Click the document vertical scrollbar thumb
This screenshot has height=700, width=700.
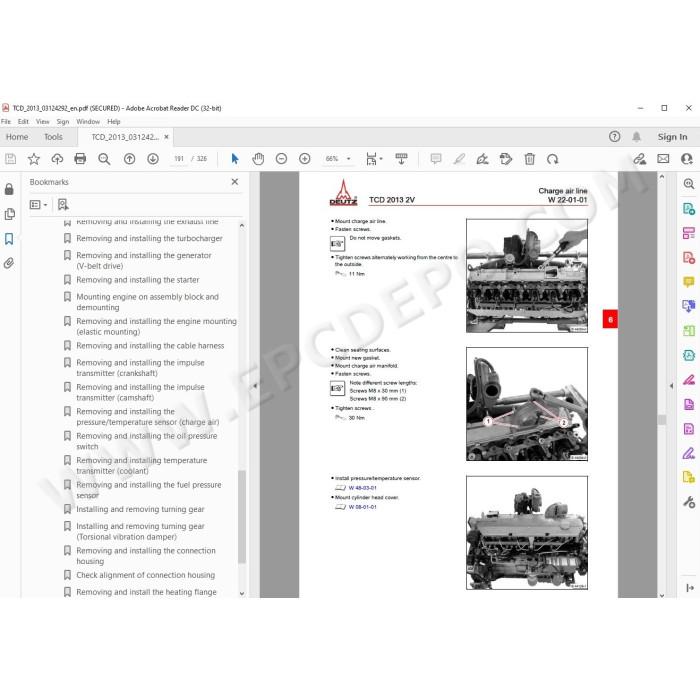click(x=662, y=420)
